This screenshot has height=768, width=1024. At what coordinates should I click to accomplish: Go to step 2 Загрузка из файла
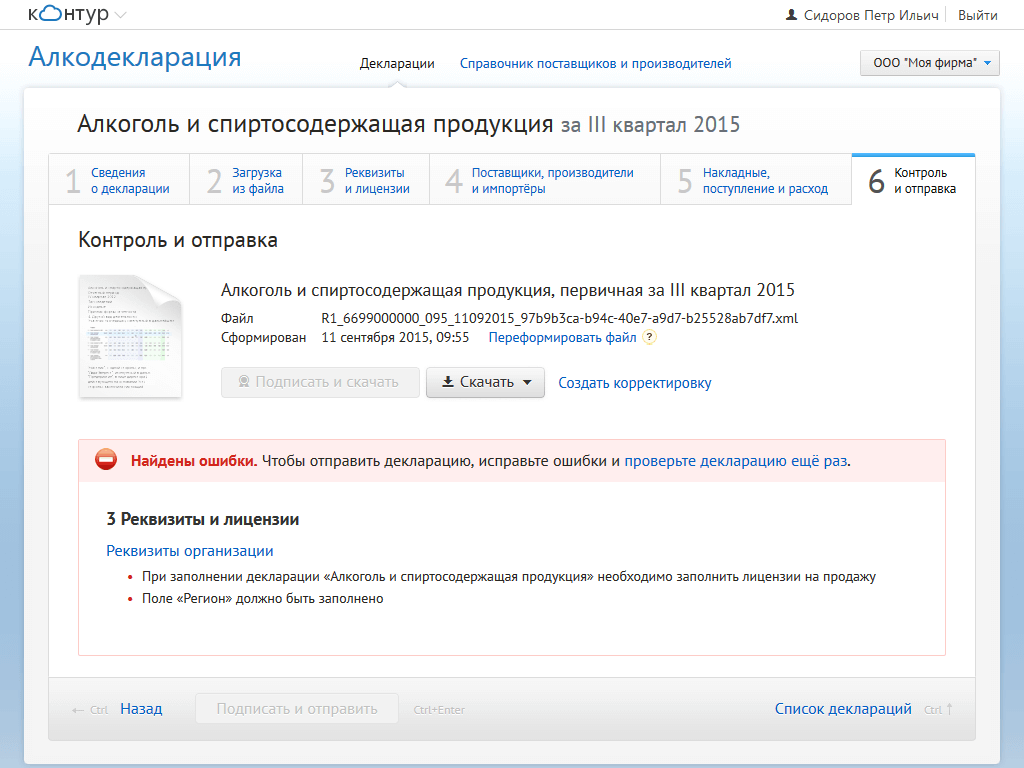(246, 180)
